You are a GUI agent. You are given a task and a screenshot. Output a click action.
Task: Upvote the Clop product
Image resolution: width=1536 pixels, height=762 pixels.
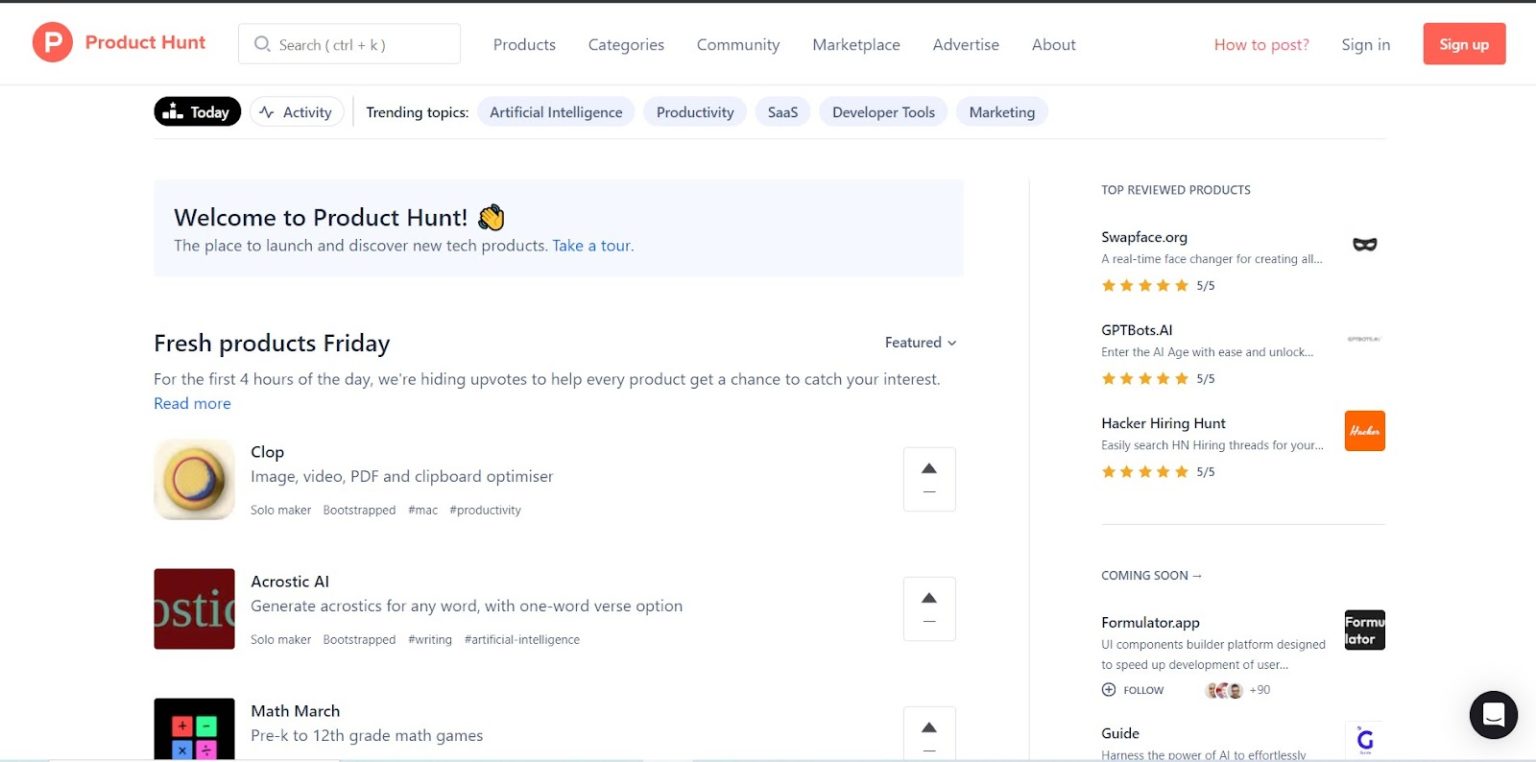point(929,479)
